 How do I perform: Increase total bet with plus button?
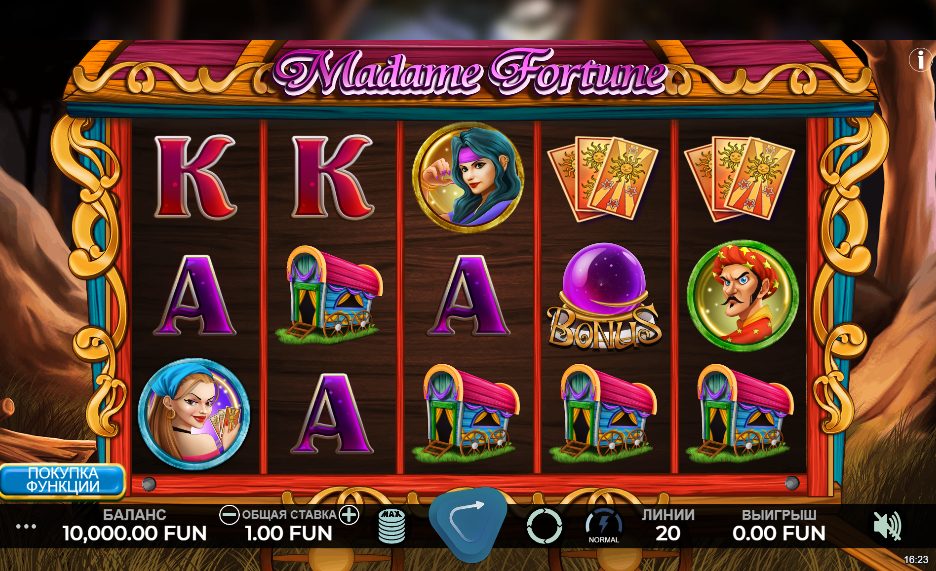coord(349,515)
